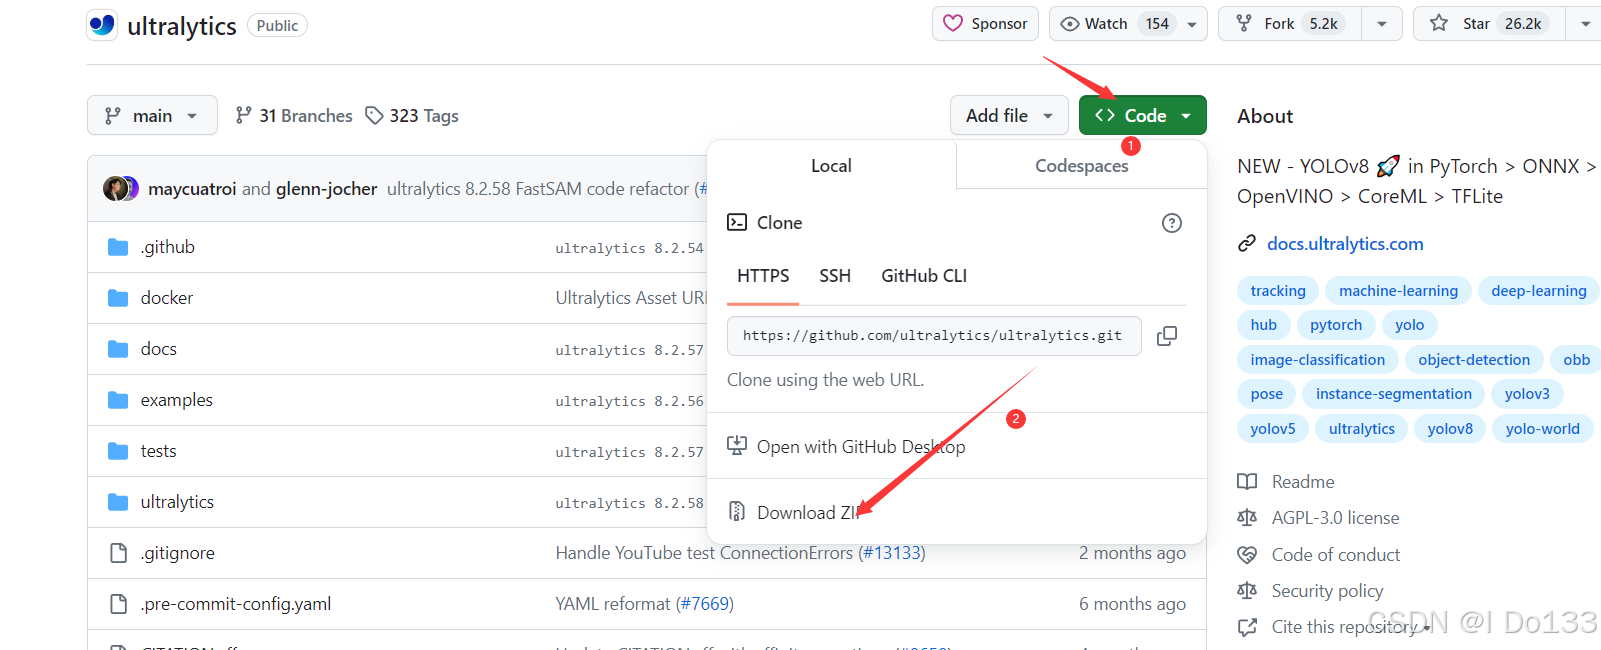Open the 31 Branches link
This screenshot has width=1601, height=650.
click(294, 116)
